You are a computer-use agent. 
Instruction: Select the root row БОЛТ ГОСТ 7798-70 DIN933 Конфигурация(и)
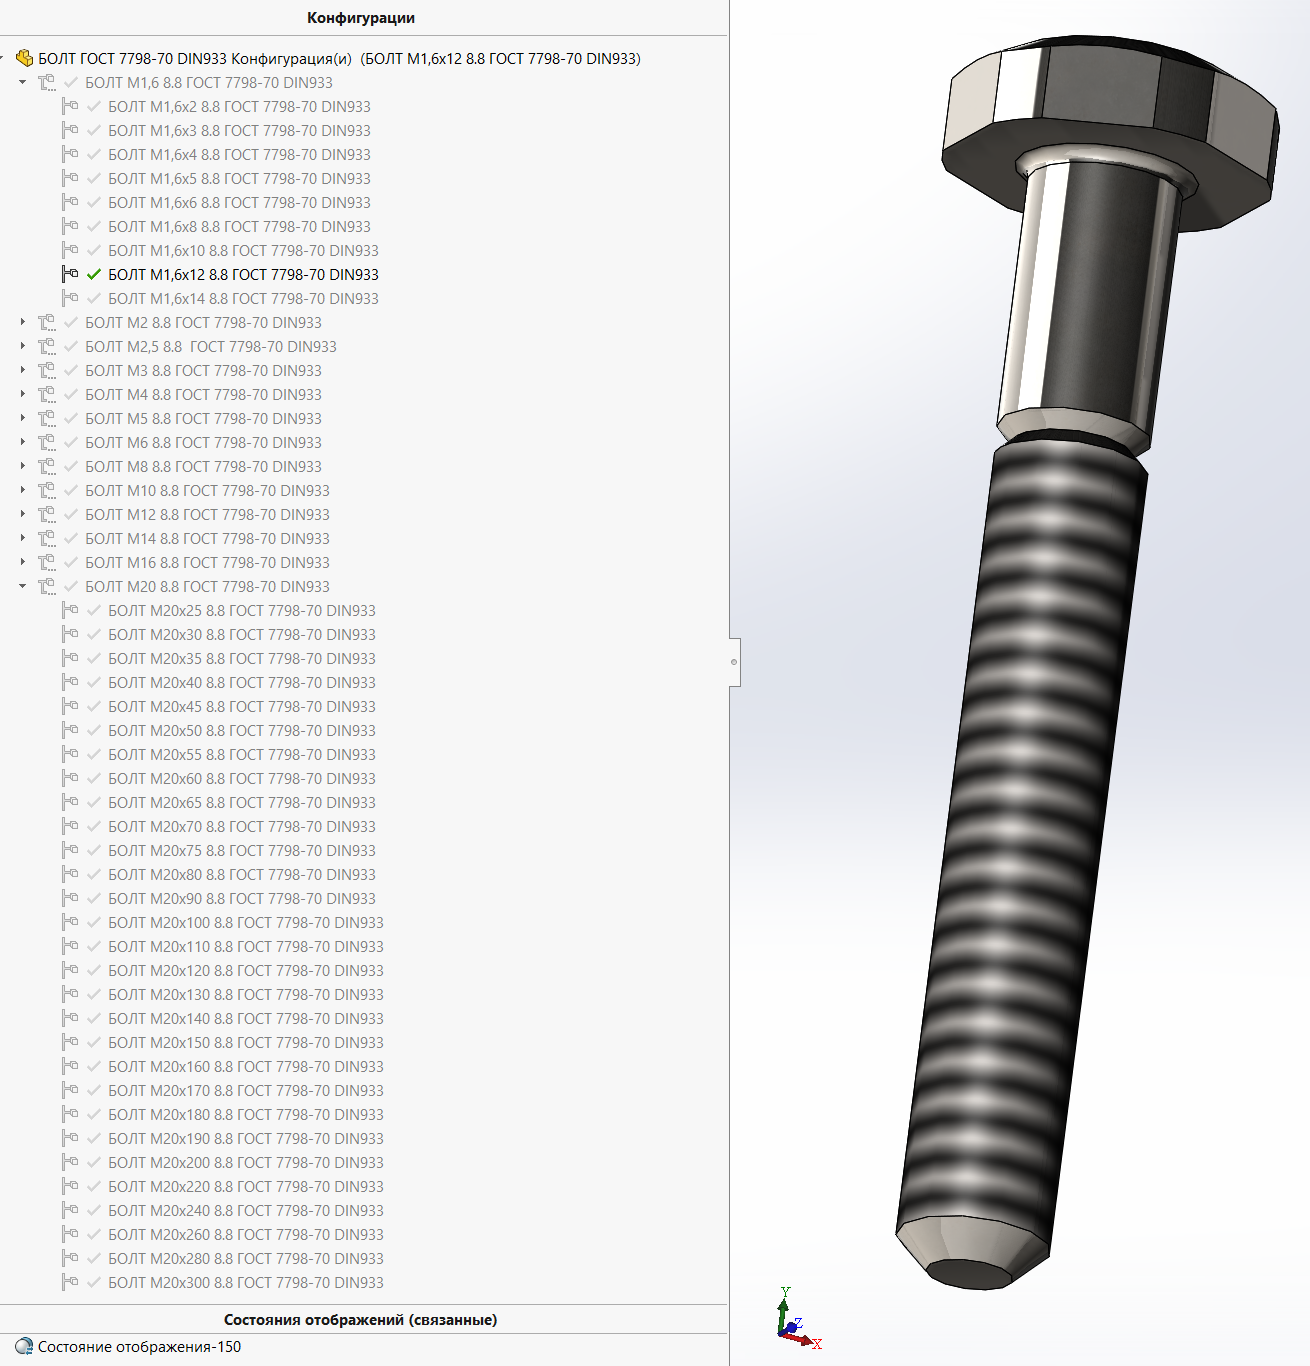[x=339, y=58]
